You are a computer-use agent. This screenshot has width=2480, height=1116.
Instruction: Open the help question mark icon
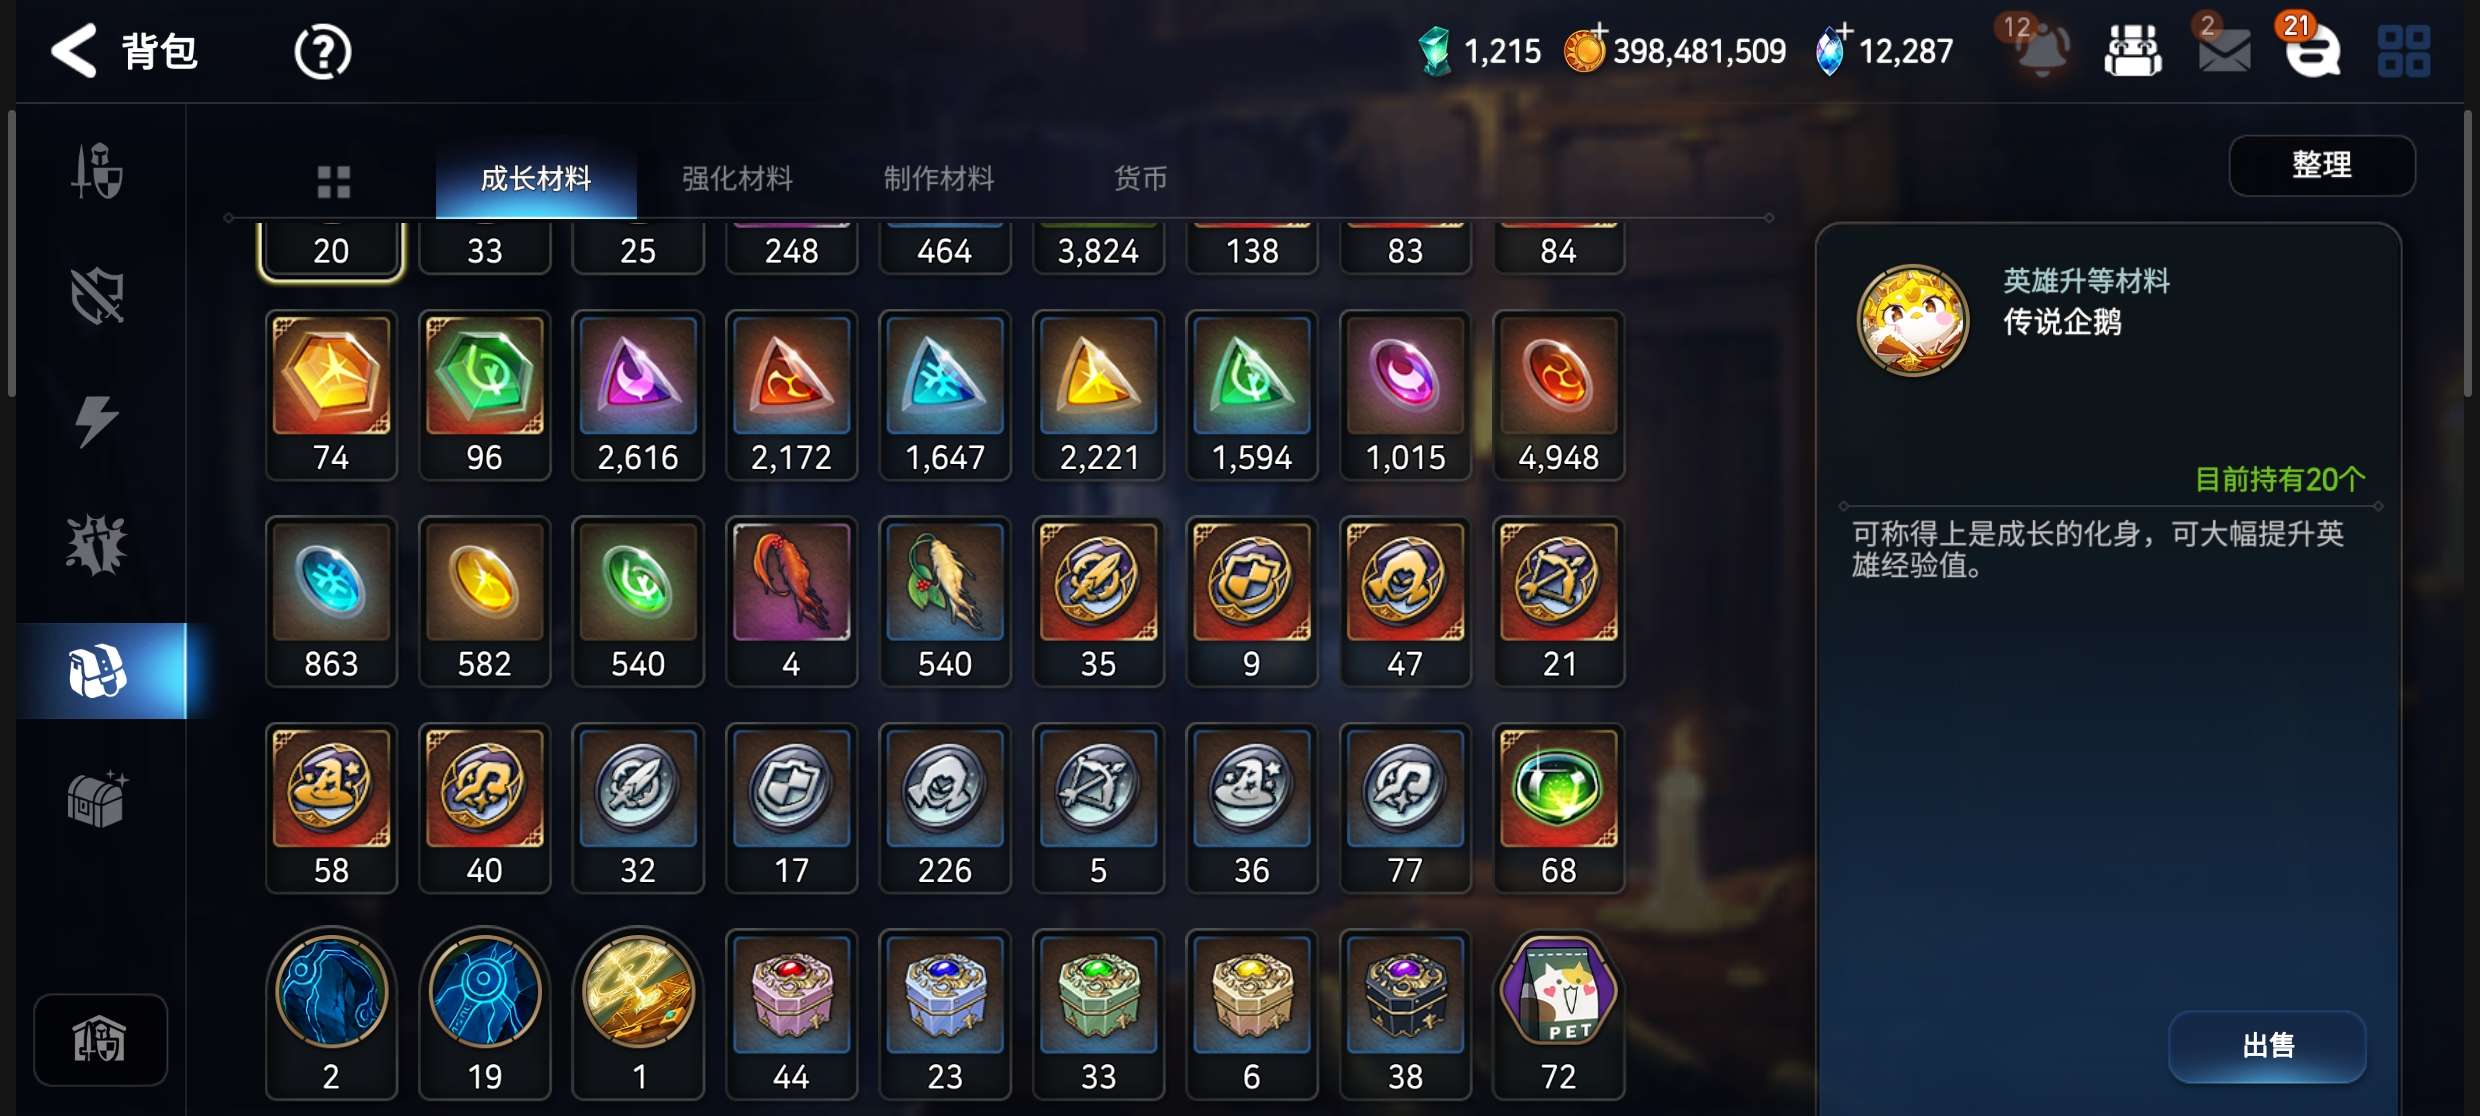coord(322,52)
